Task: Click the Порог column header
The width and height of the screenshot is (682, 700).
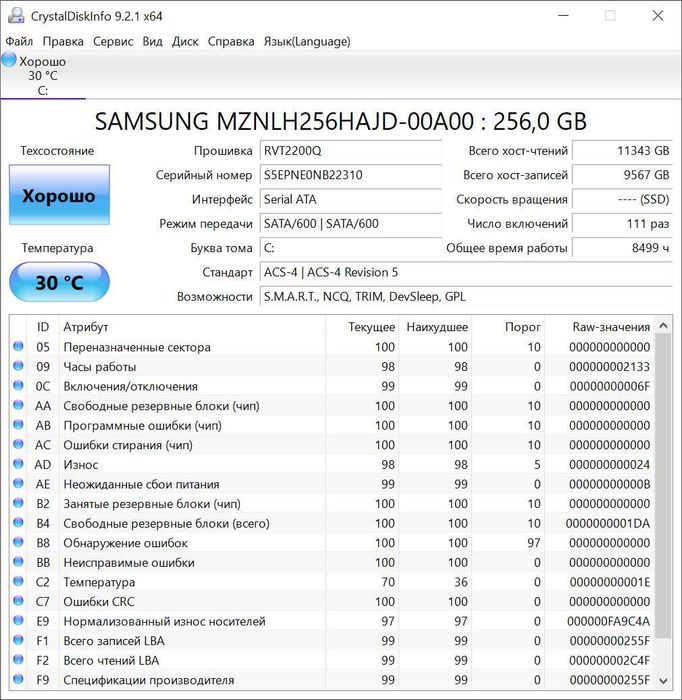Action: [508, 327]
